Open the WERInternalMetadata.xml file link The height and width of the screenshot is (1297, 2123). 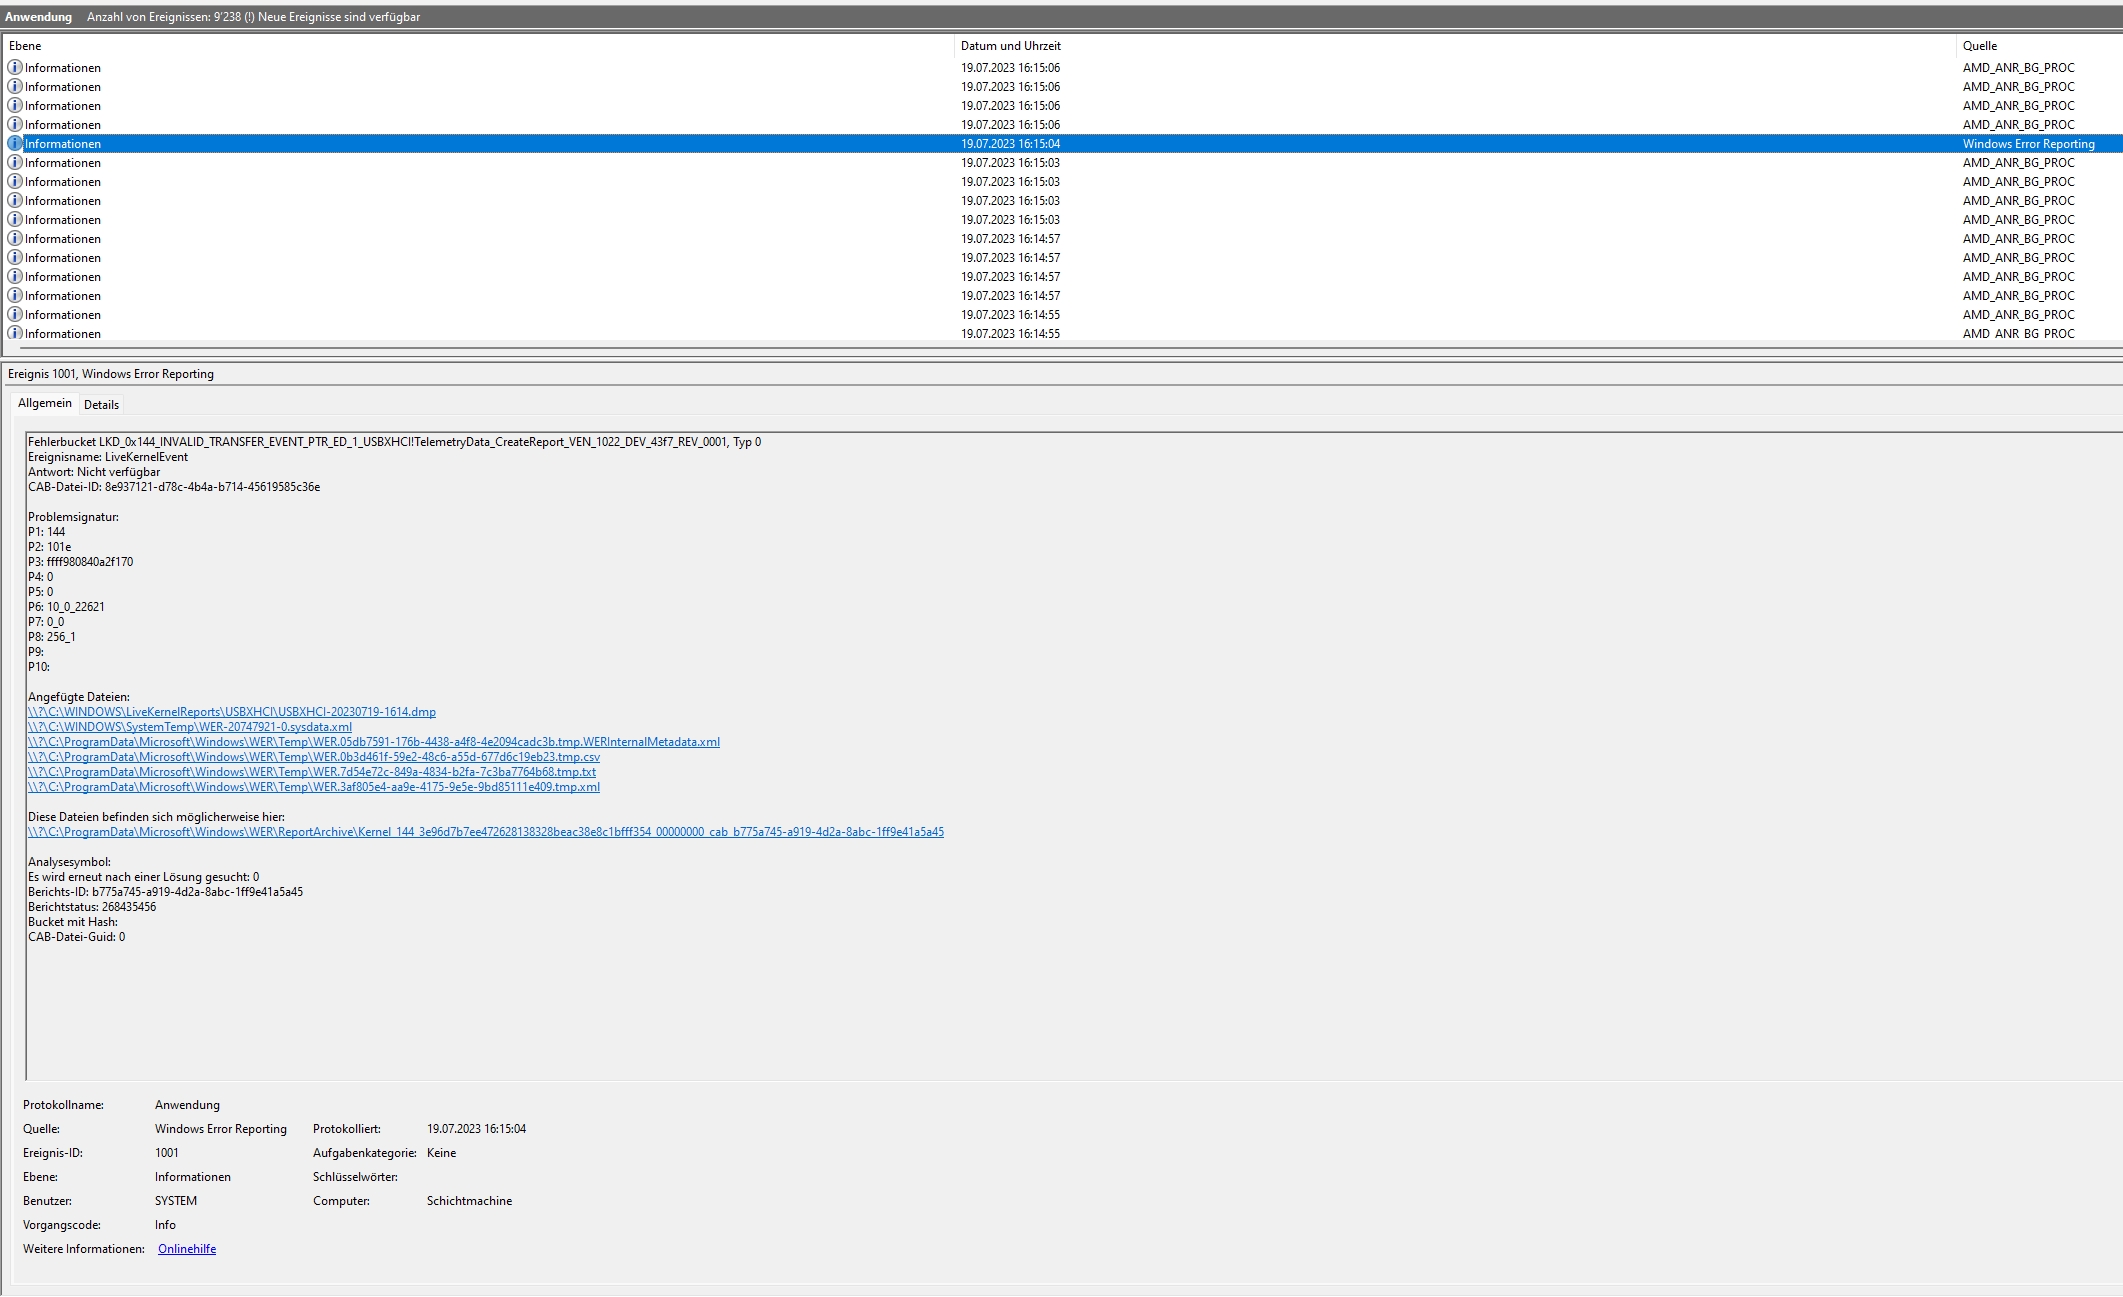[374, 742]
